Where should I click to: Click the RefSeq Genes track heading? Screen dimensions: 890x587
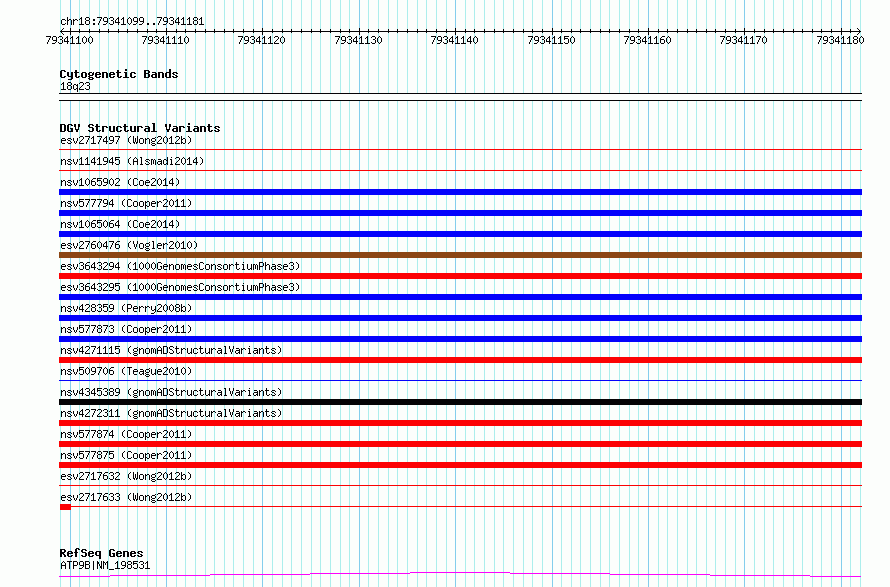[x=101, y=553]
